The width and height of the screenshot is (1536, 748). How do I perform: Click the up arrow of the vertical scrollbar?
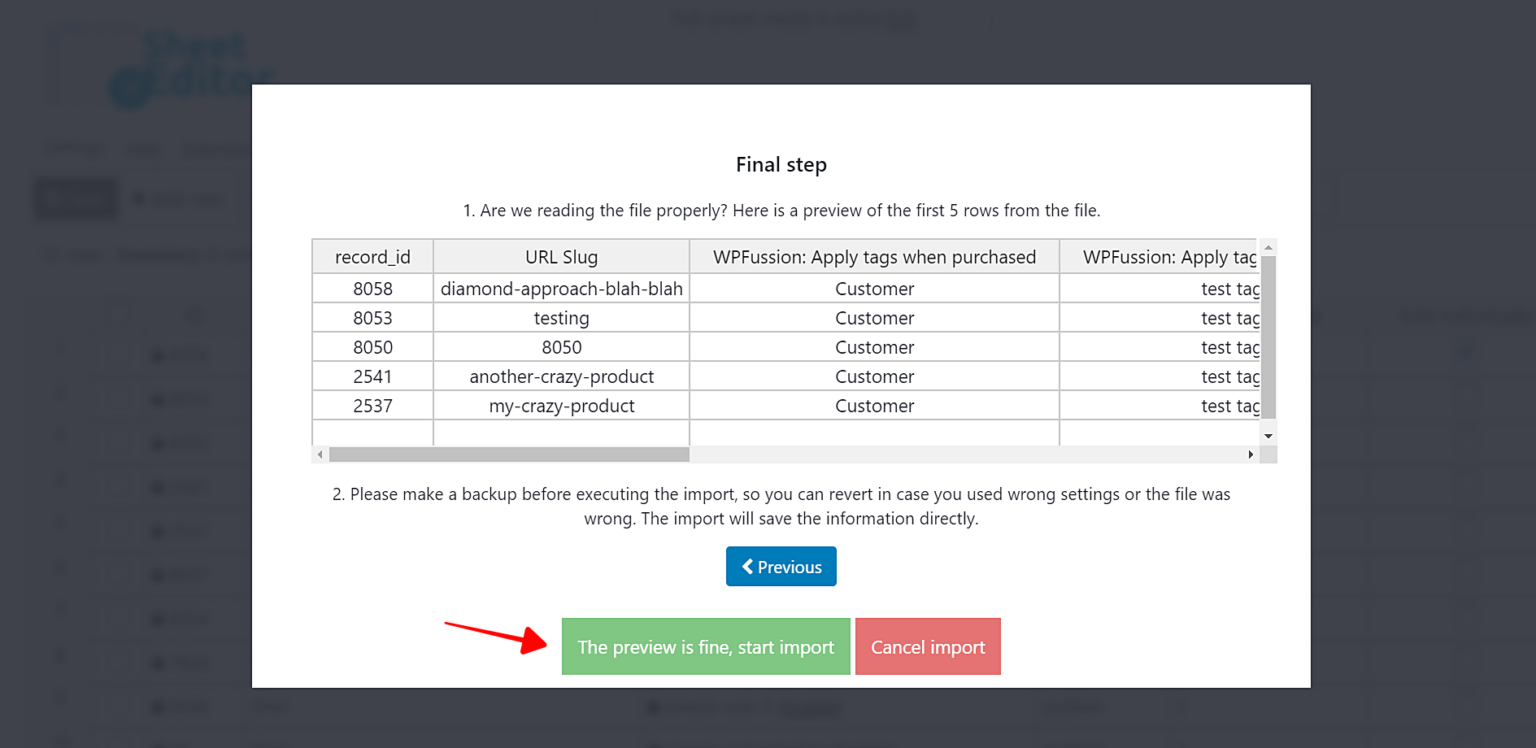pyautogui.click(x=1268, y=248)
